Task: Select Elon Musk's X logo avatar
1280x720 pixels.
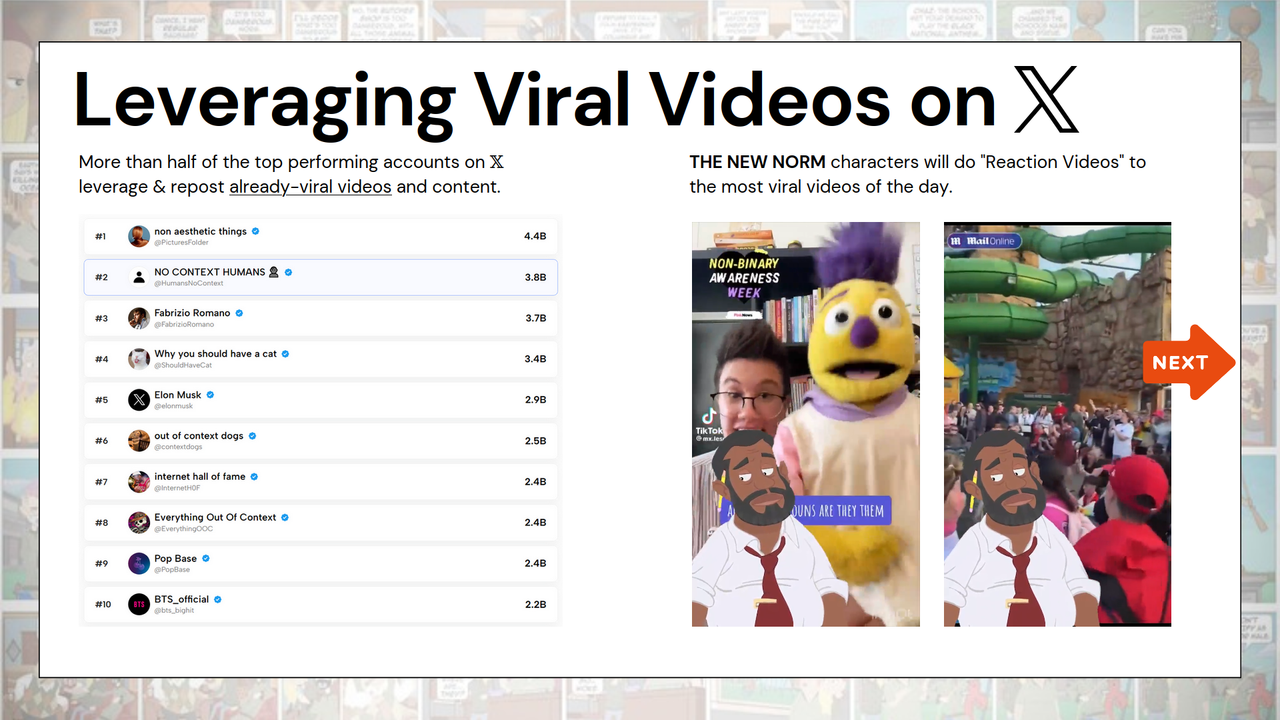Action: pos(139,400)
